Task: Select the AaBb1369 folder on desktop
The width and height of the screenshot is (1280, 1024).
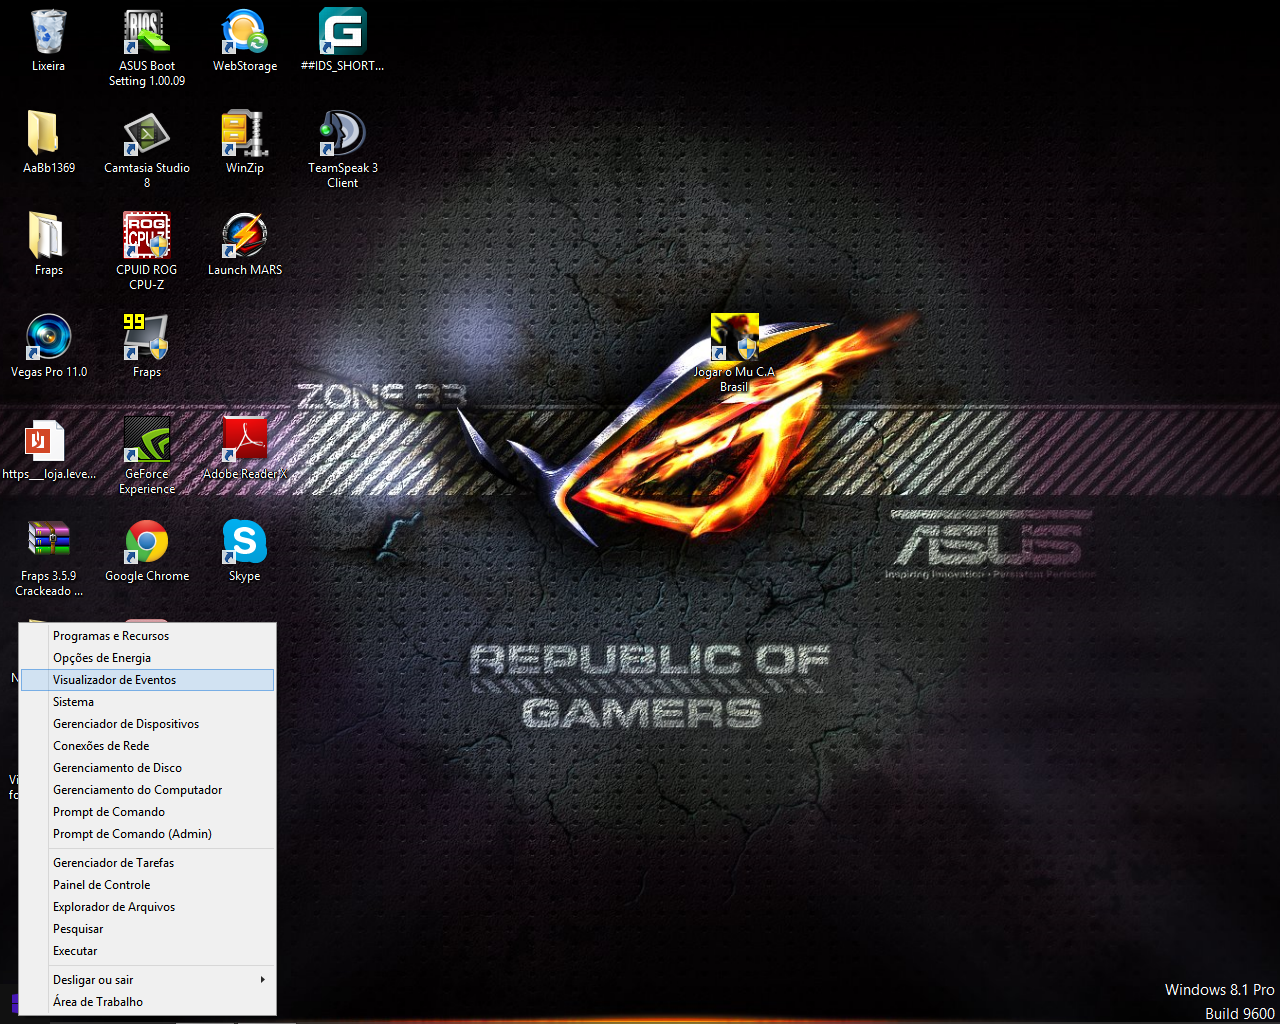Action: click(48, 135)
